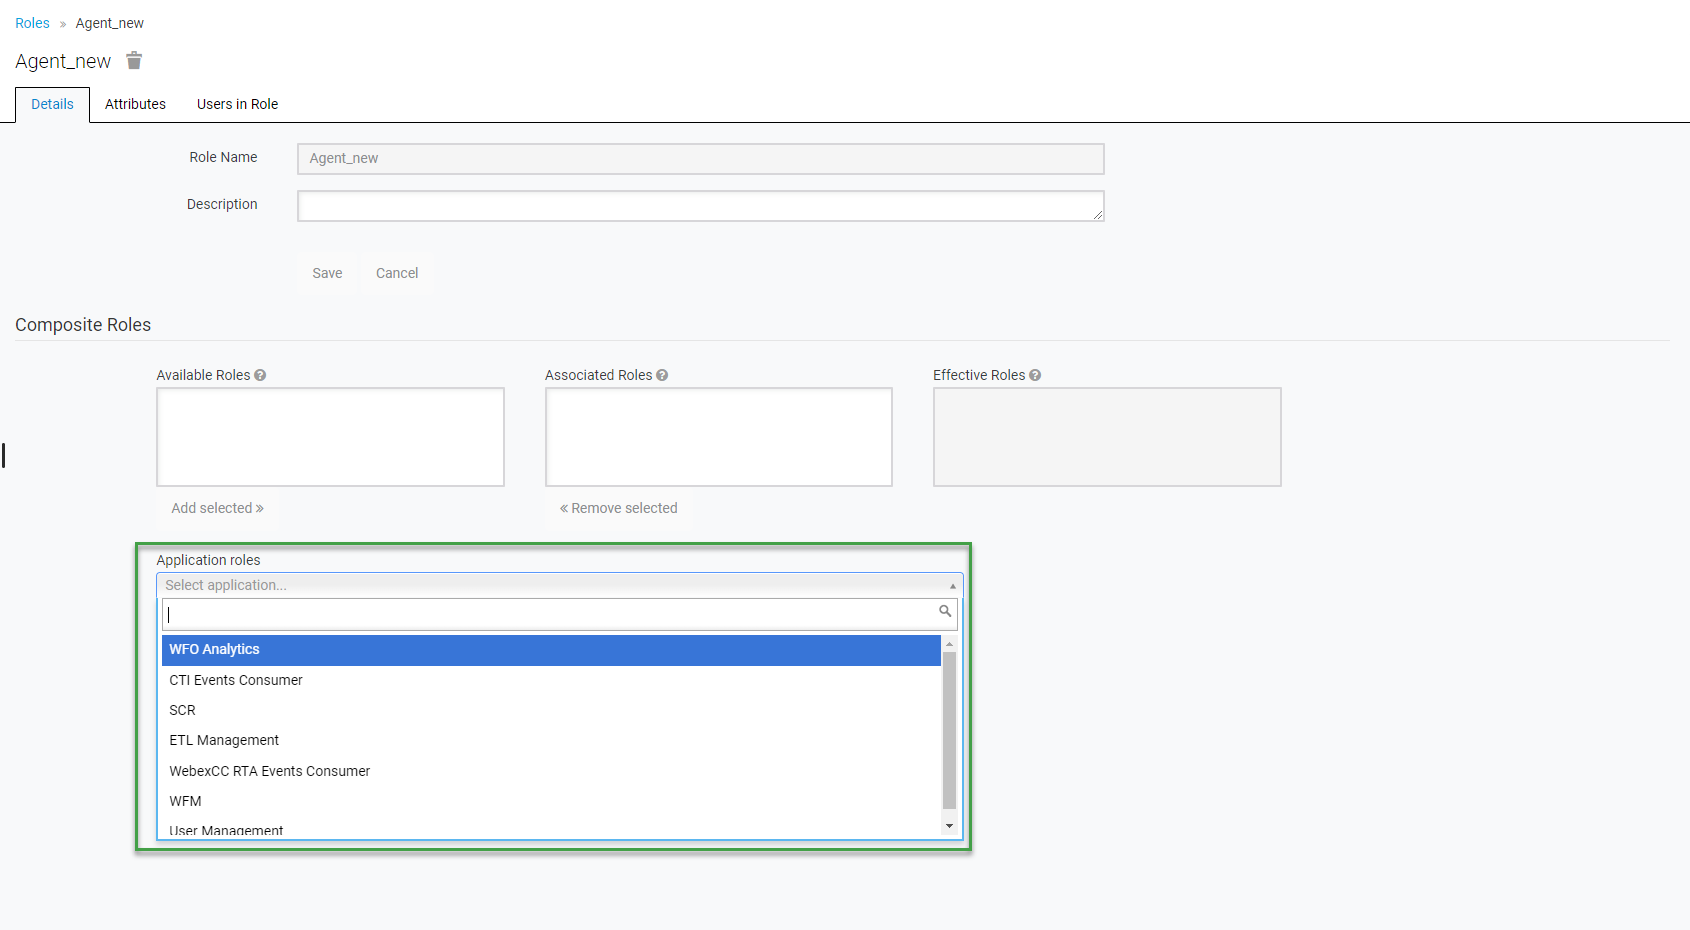
Task: Click the Effective Roles help icon
Action: (1035, 375)
